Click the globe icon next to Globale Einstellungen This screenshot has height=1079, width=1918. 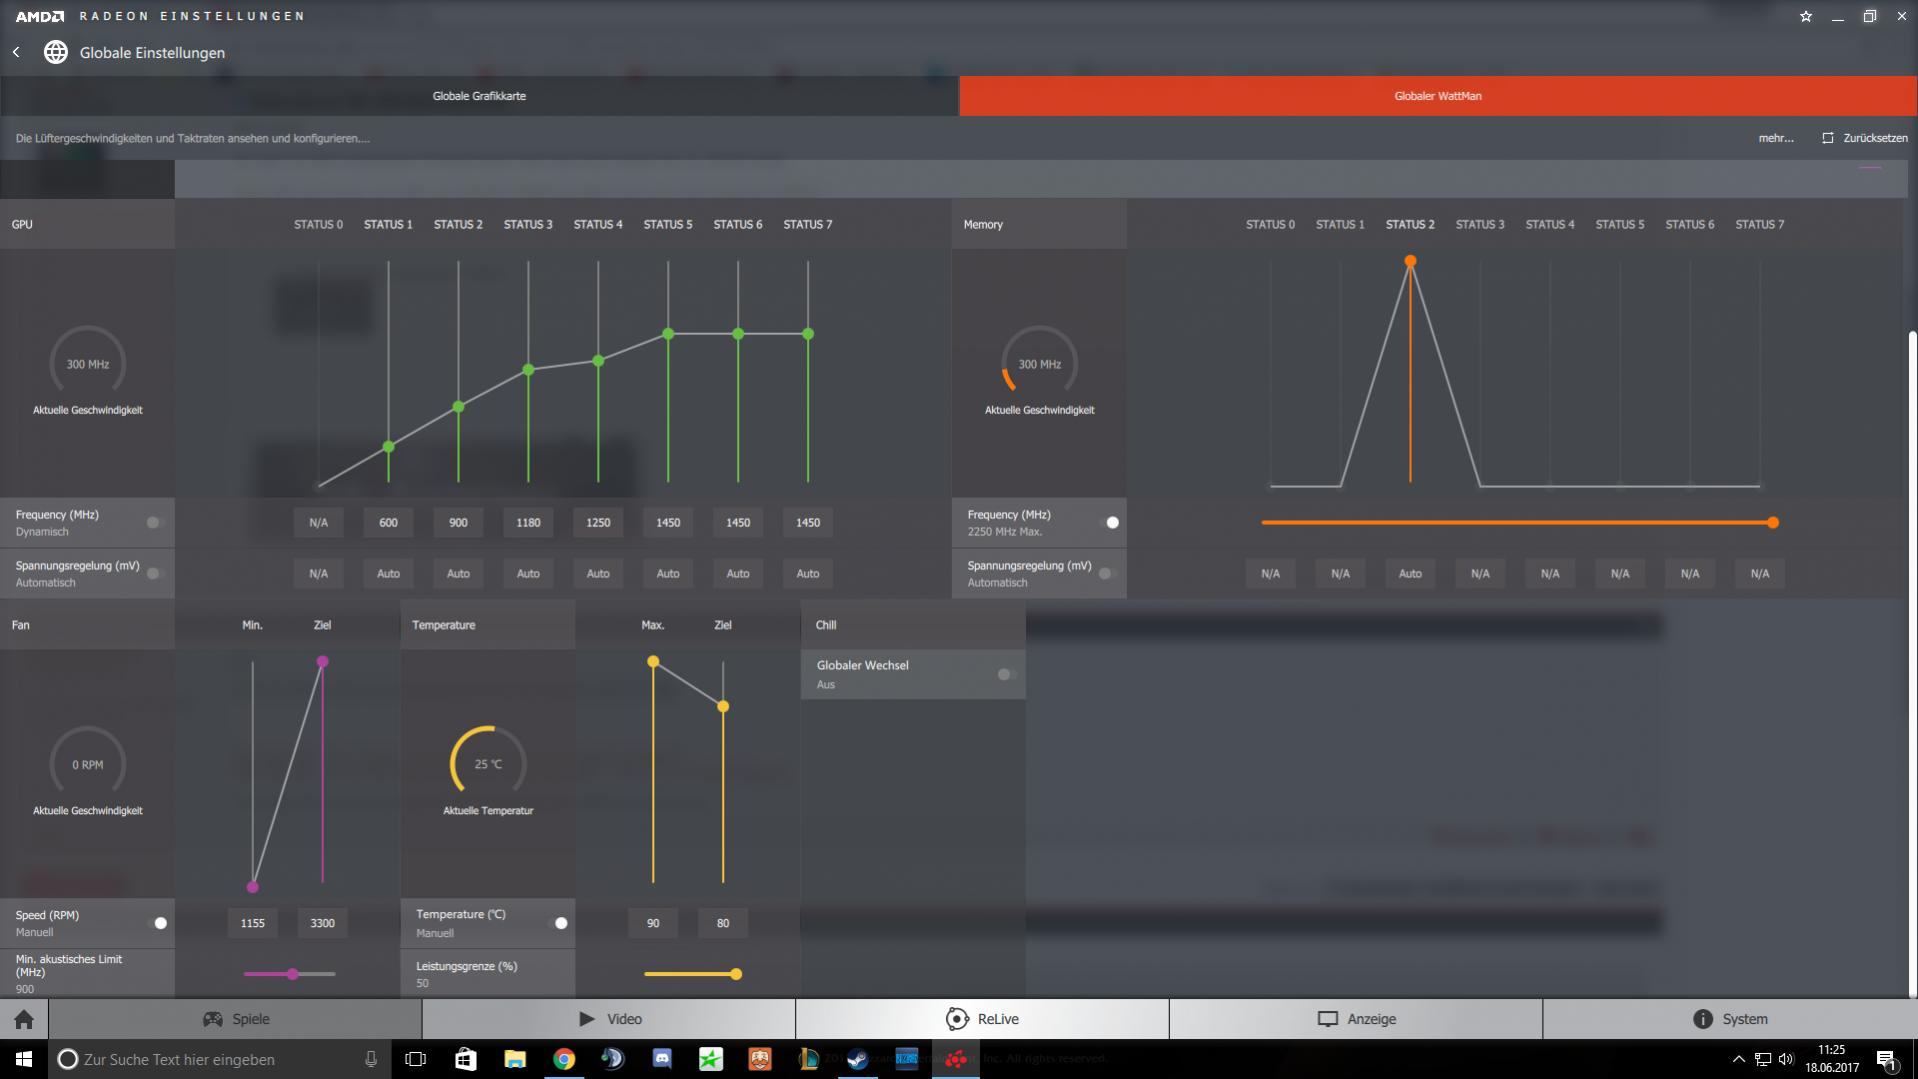click(56, 52)
